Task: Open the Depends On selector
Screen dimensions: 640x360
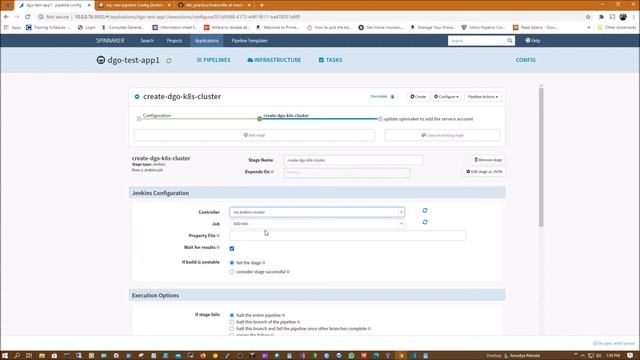Action: (347, 172)
